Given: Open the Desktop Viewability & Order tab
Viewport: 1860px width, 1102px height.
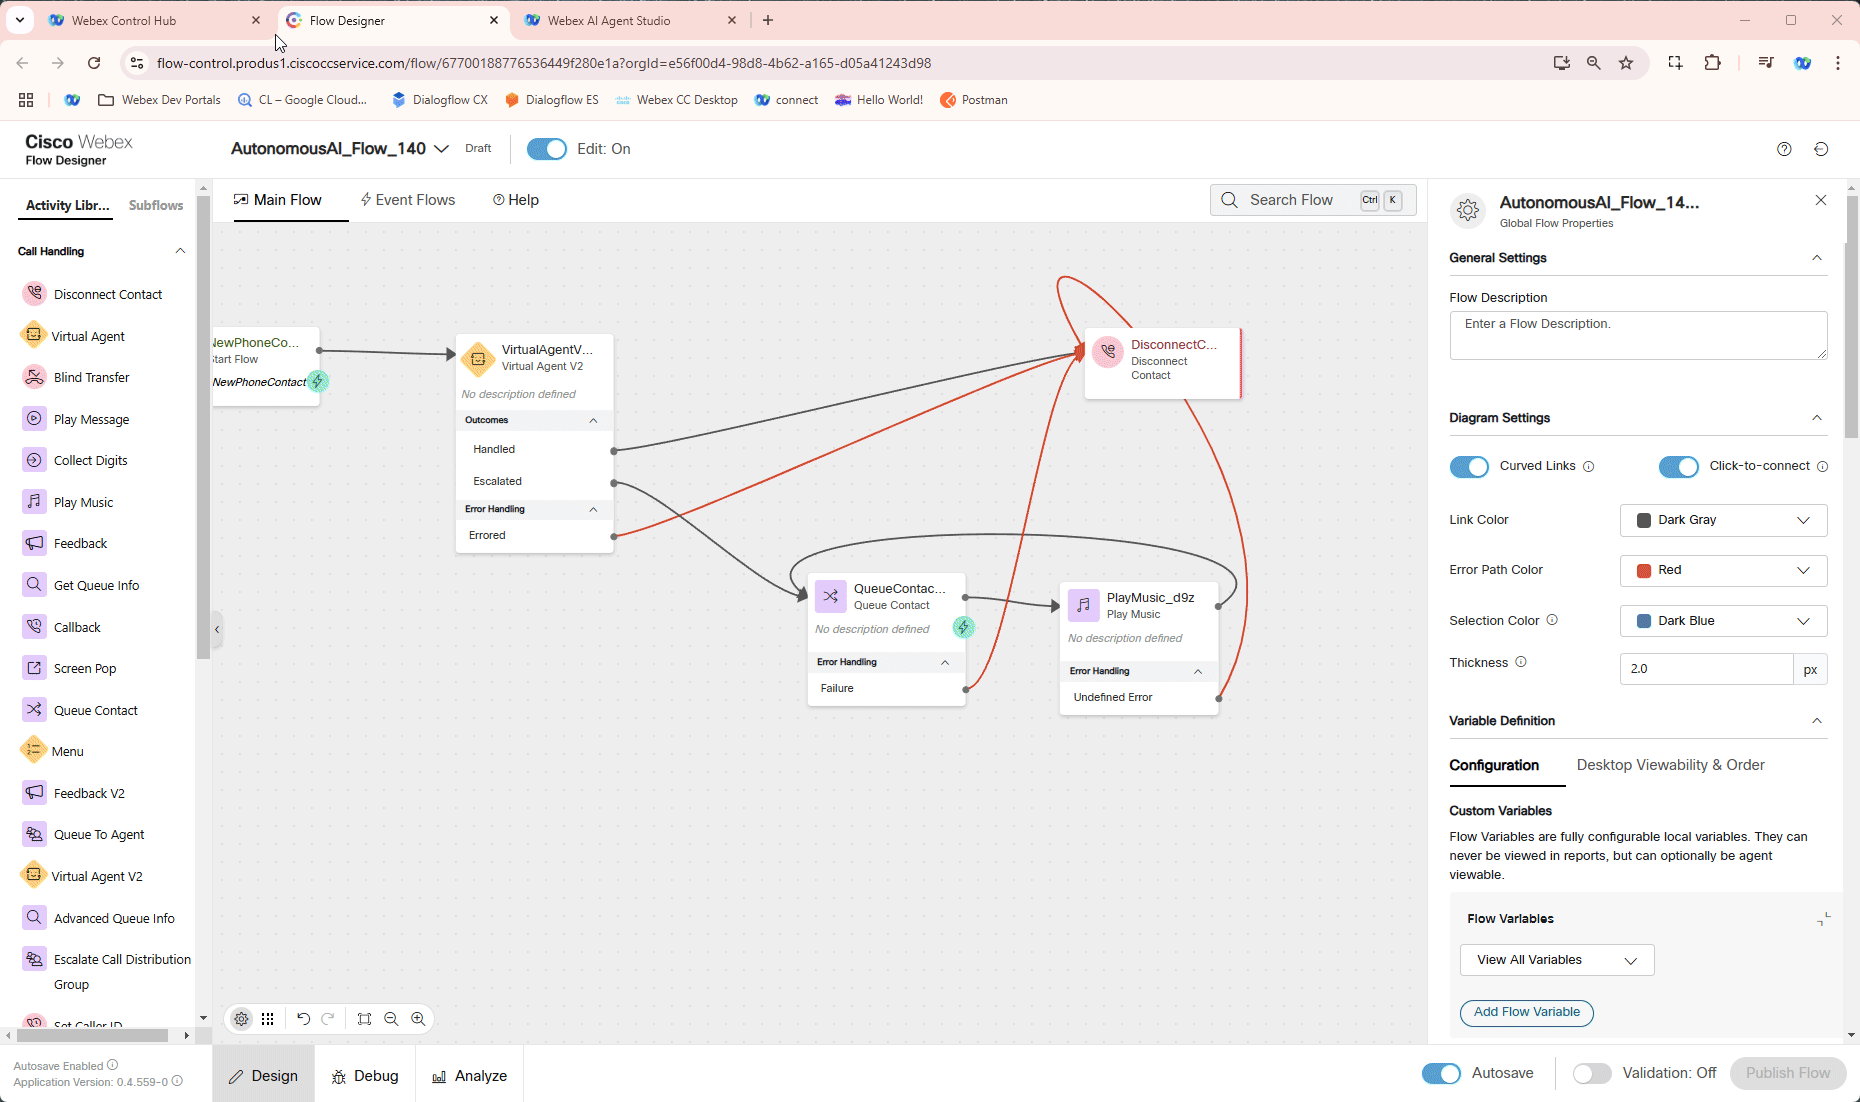Looking at the screenshot, I should click(1670, 765).
